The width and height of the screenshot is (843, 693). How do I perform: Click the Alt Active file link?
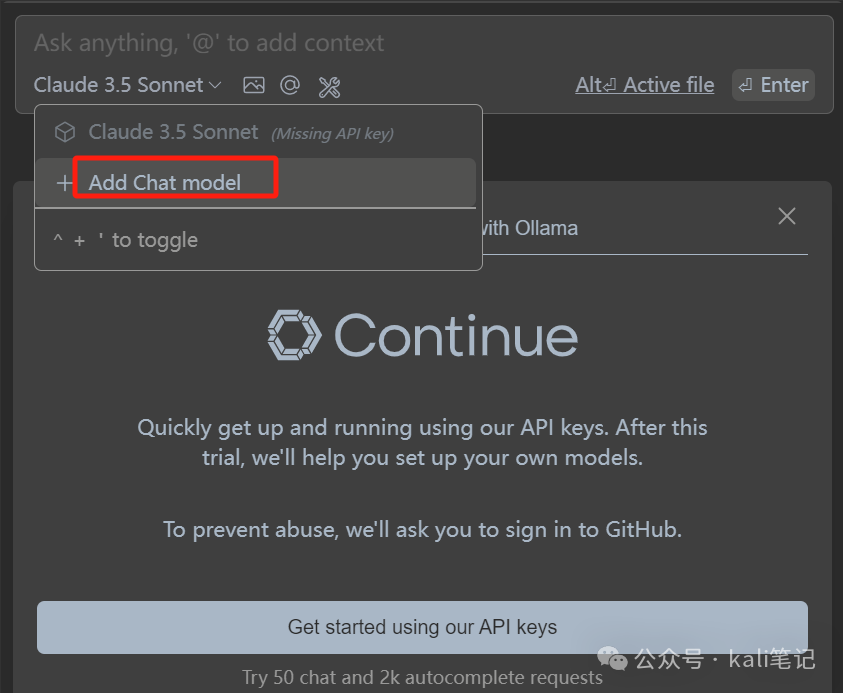[645, 85]
